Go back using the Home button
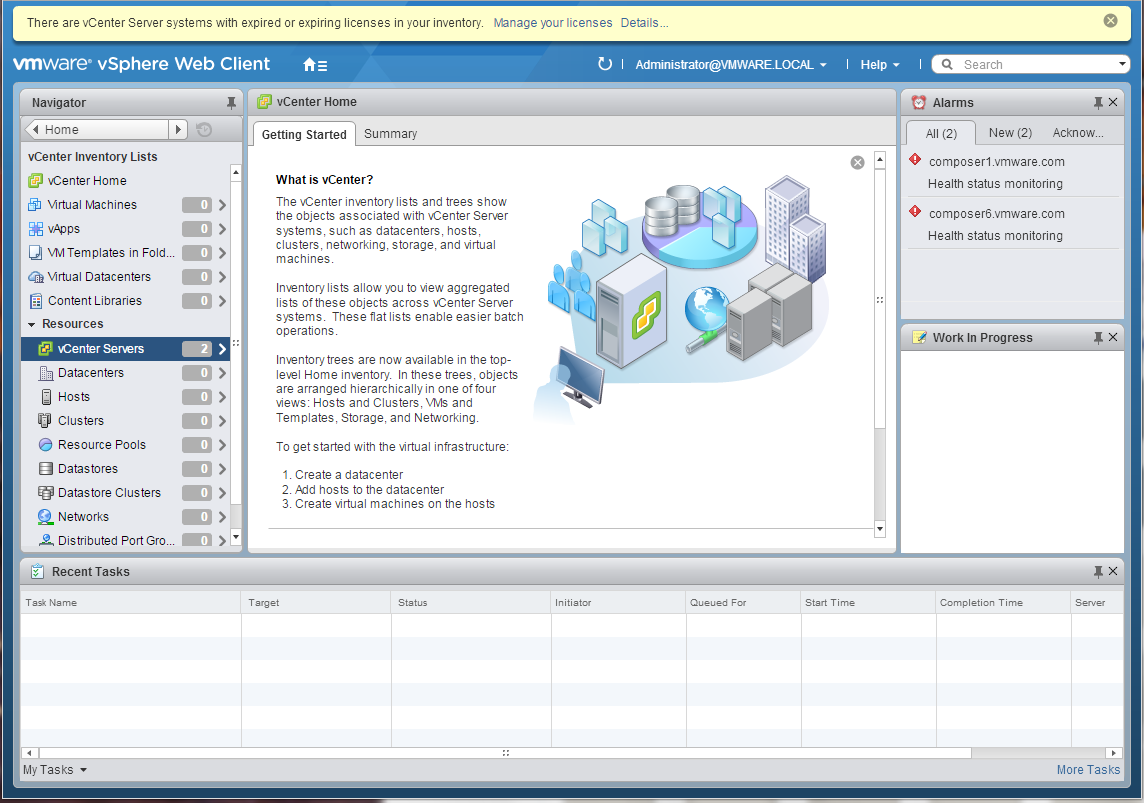Screen dimensions: 1144x803 click(96, 130)
